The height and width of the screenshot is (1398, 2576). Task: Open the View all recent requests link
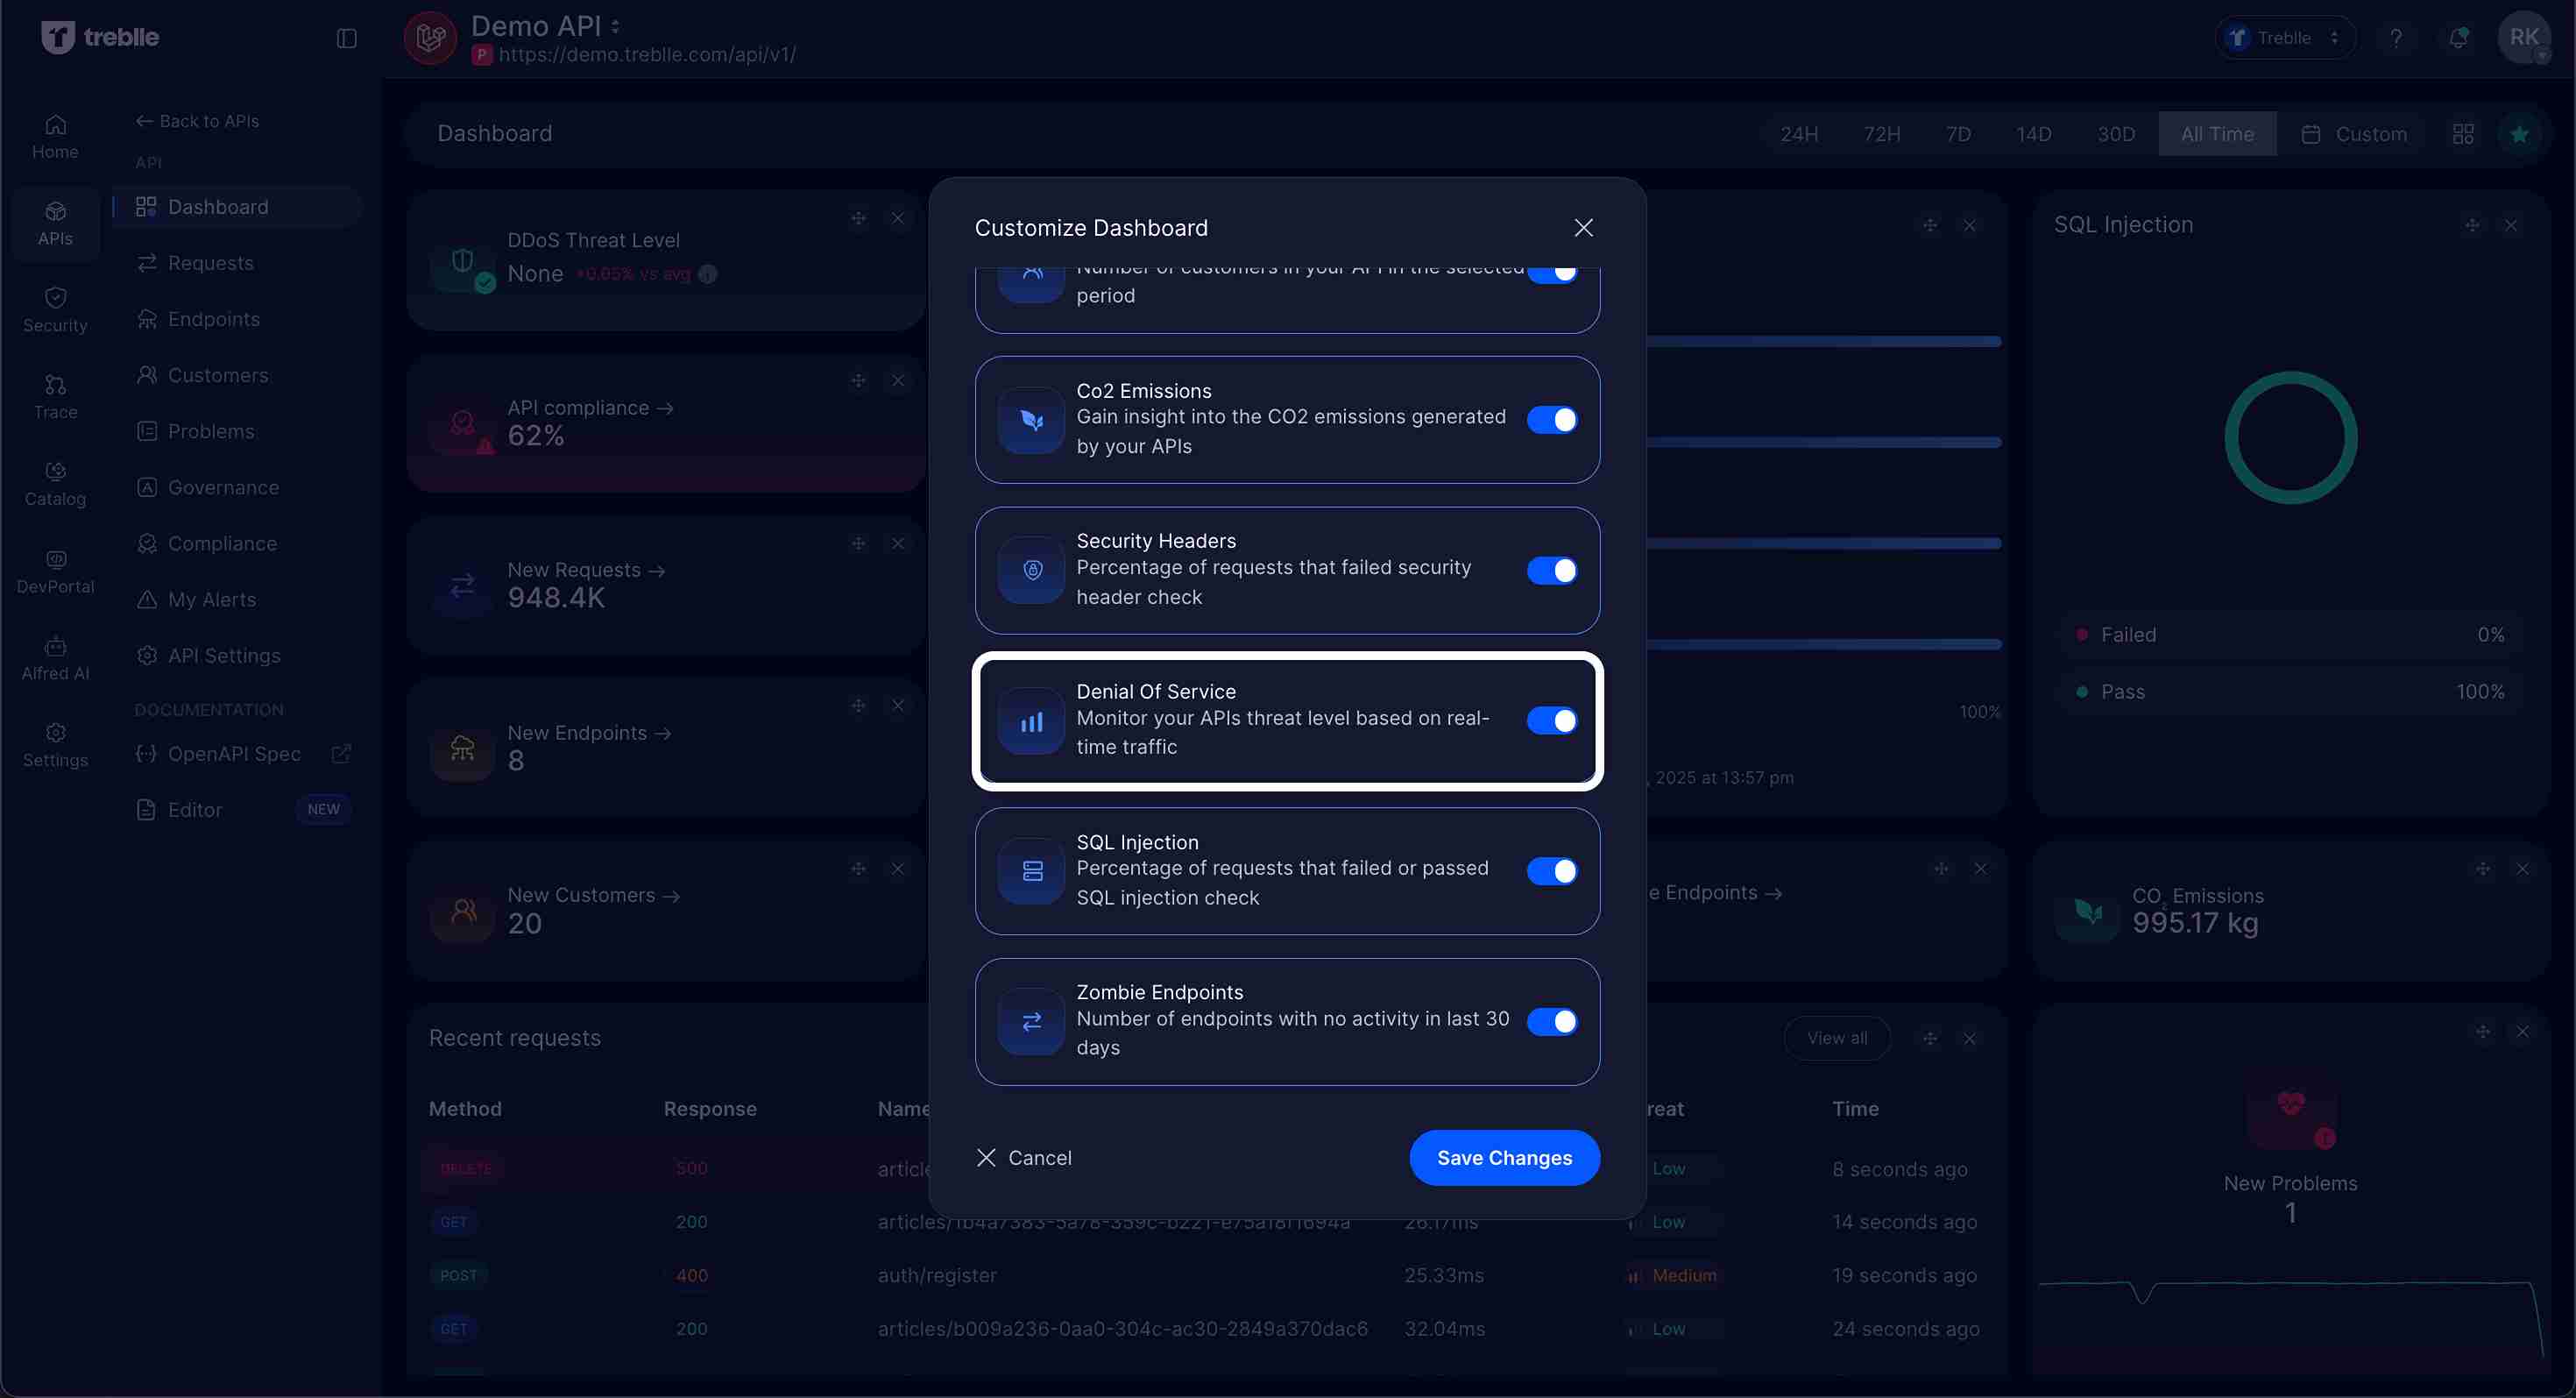click(x=1838, y=1037)
